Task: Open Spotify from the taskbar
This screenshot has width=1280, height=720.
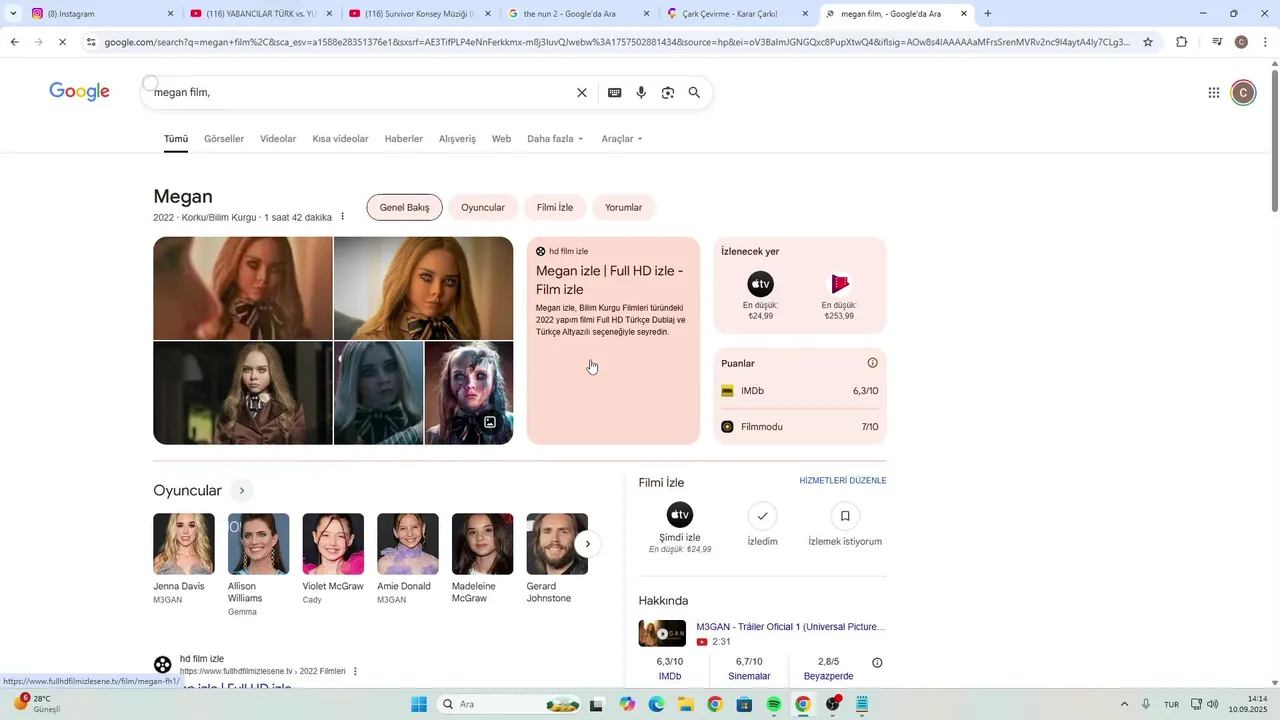Action: pyautogui.click(x=773, y=704)
